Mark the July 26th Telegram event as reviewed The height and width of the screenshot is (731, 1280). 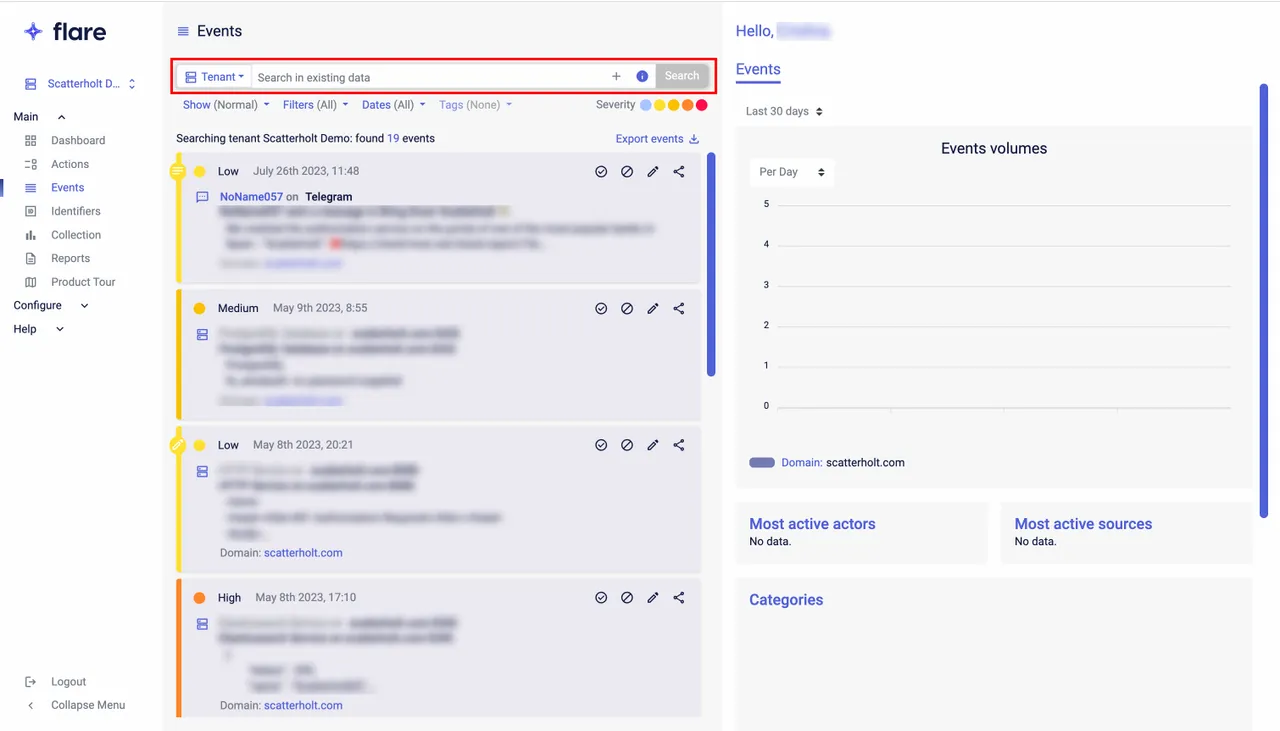click(x=601, y=171)
